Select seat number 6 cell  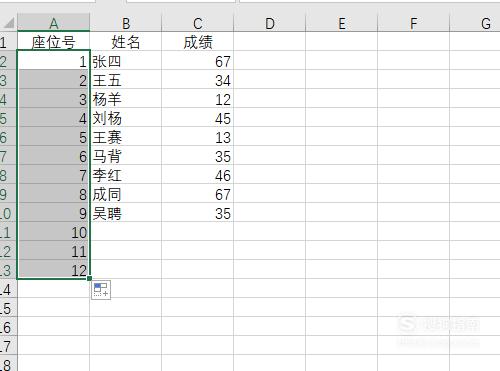click(x=53, y=155)
